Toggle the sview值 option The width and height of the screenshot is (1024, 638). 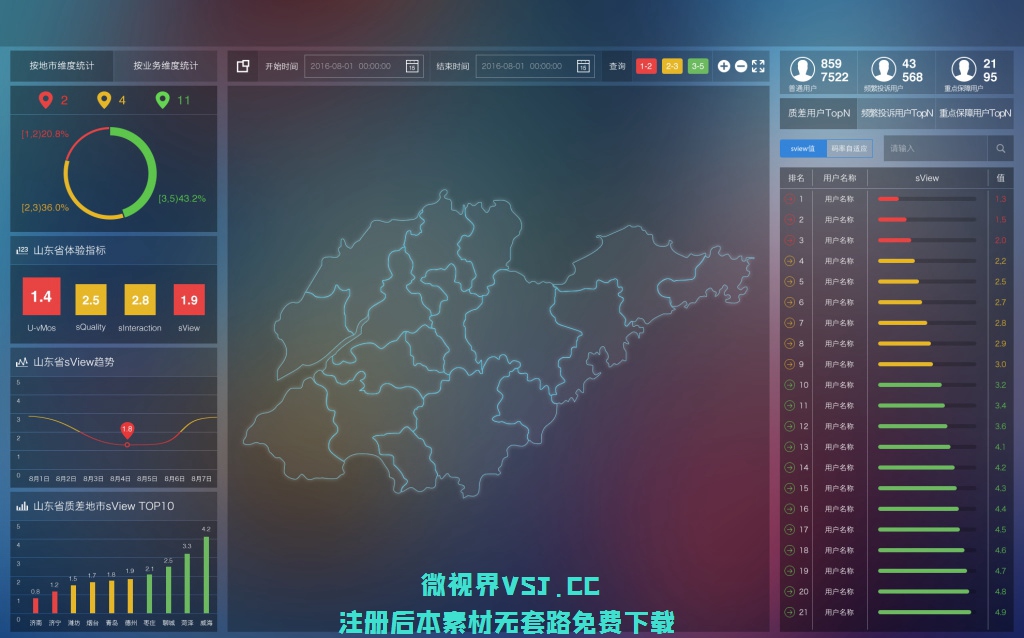pos(803,149)
